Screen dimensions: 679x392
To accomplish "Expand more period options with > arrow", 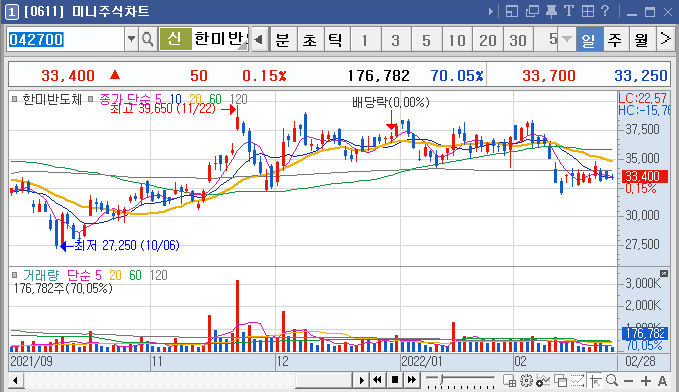I will [666, 39].
